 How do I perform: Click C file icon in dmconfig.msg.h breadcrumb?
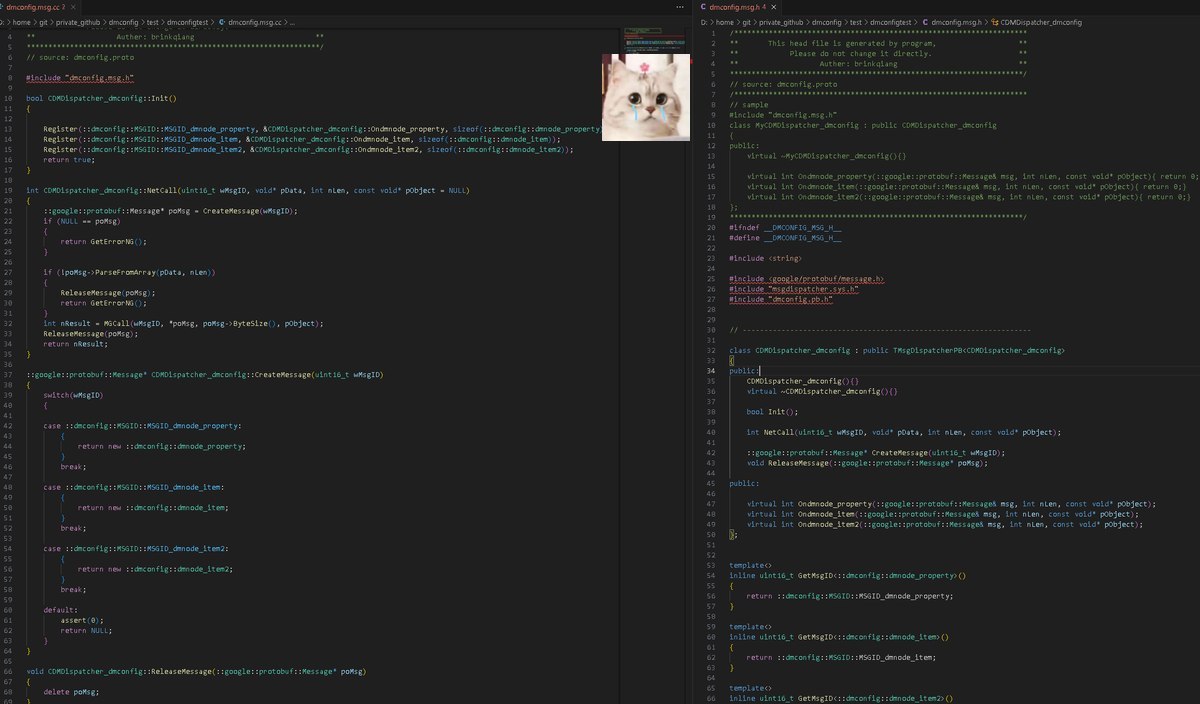tap(925, 22)
